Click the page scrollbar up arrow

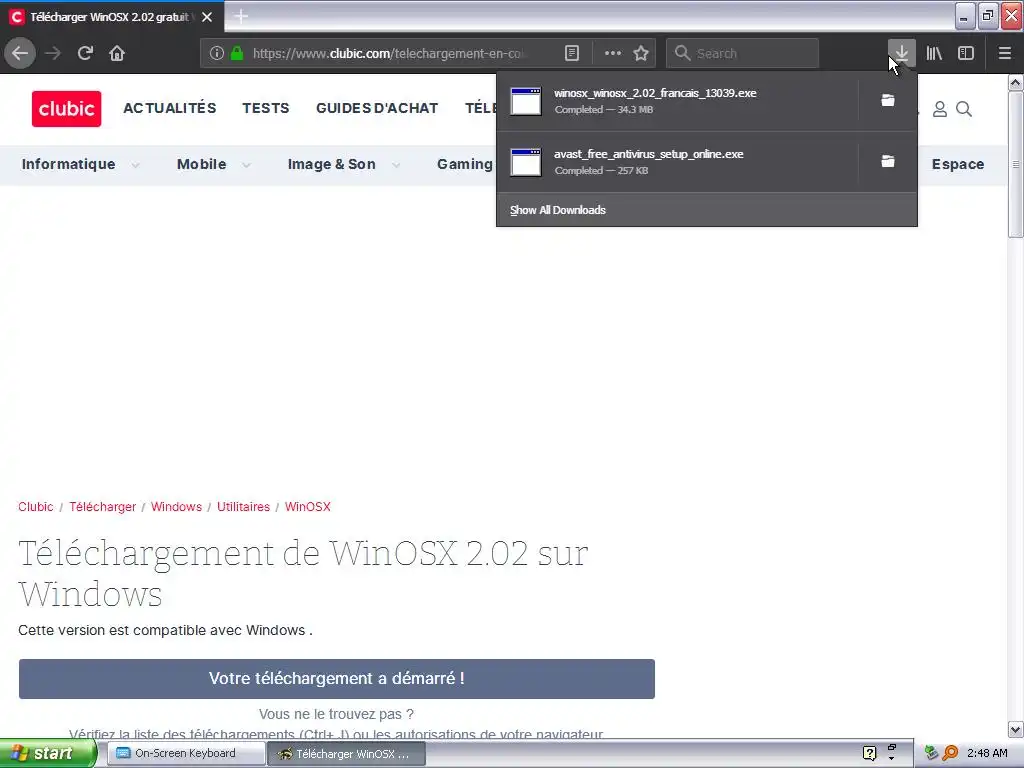pyautogui.click(x=1015, y=82)
